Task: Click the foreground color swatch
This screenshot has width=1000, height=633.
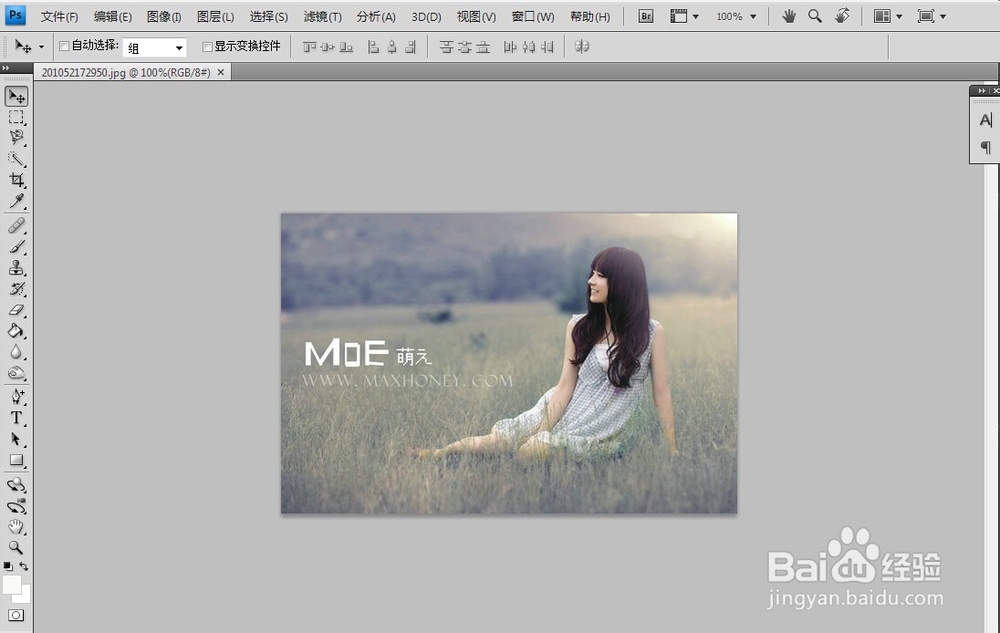Action: (11, 584)
